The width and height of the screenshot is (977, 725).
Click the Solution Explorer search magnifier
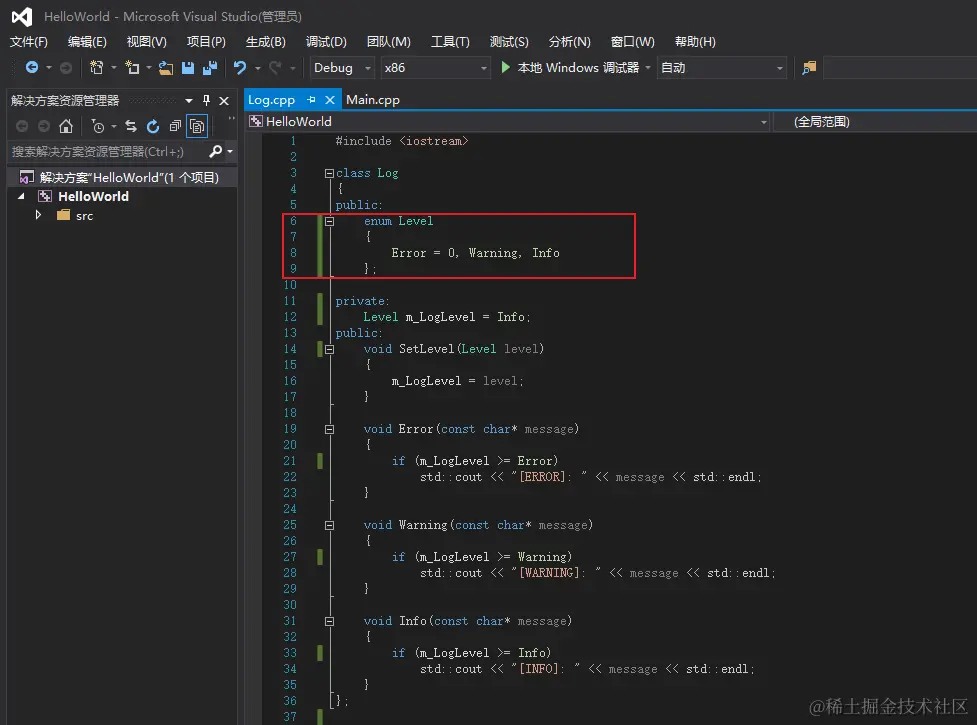click(215, 151)
